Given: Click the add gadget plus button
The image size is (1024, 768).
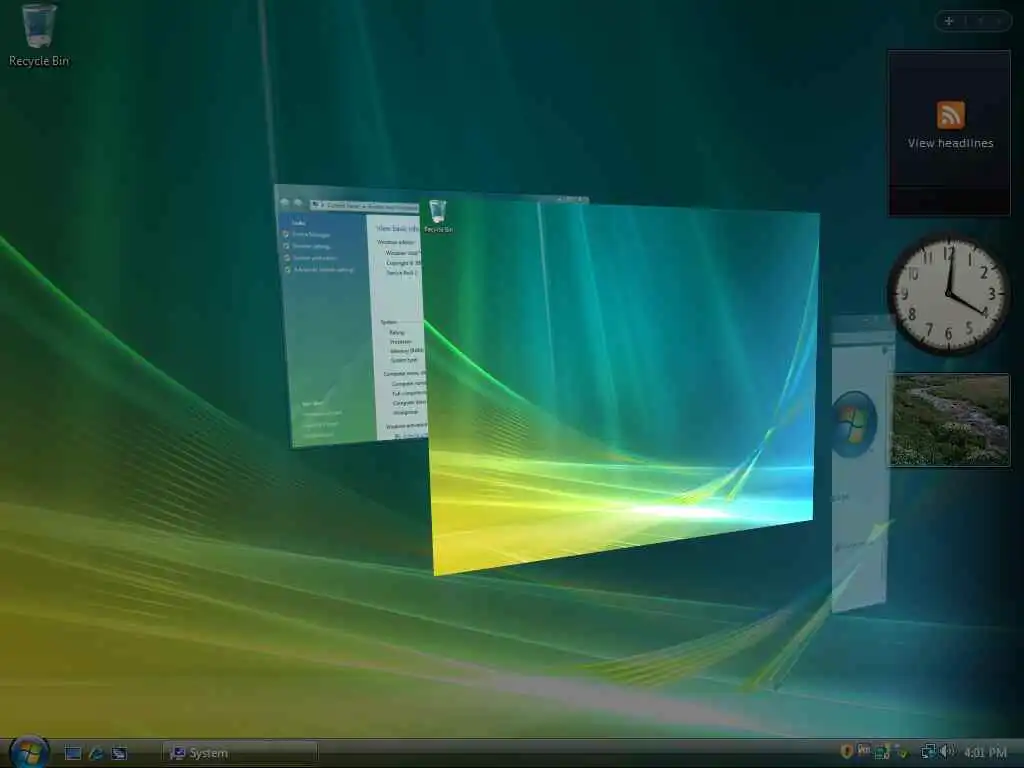Looking at the screenshot, I should coord(949,22).
